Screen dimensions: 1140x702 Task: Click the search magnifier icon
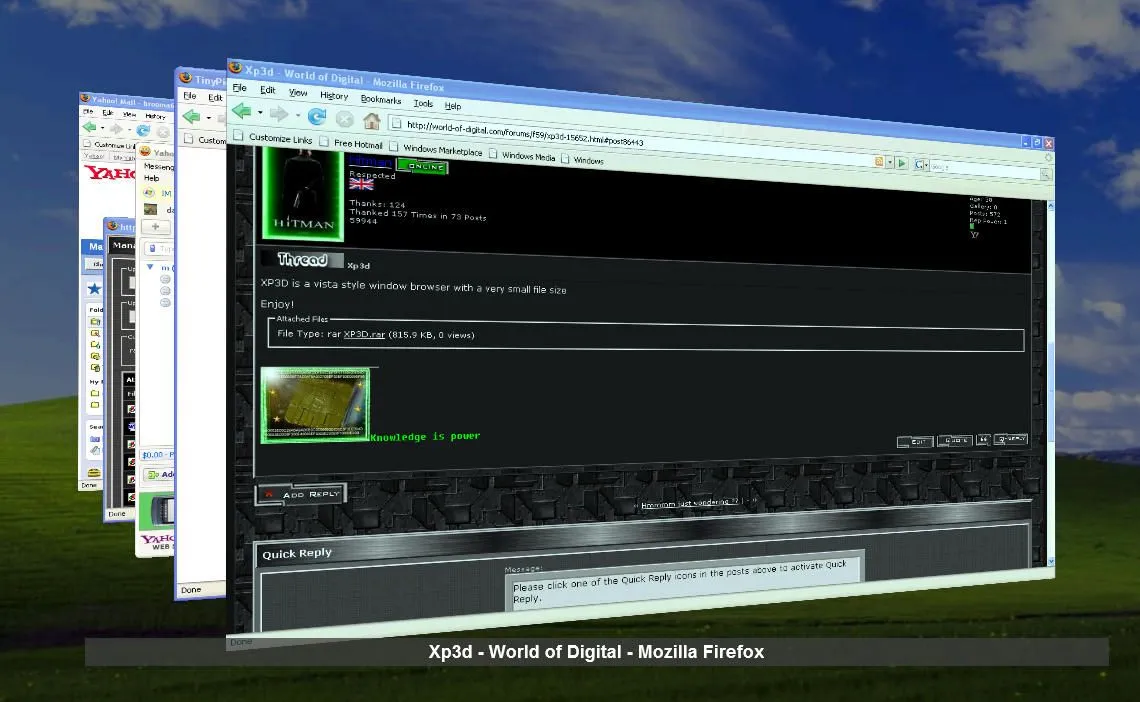tap(1045, 174)
